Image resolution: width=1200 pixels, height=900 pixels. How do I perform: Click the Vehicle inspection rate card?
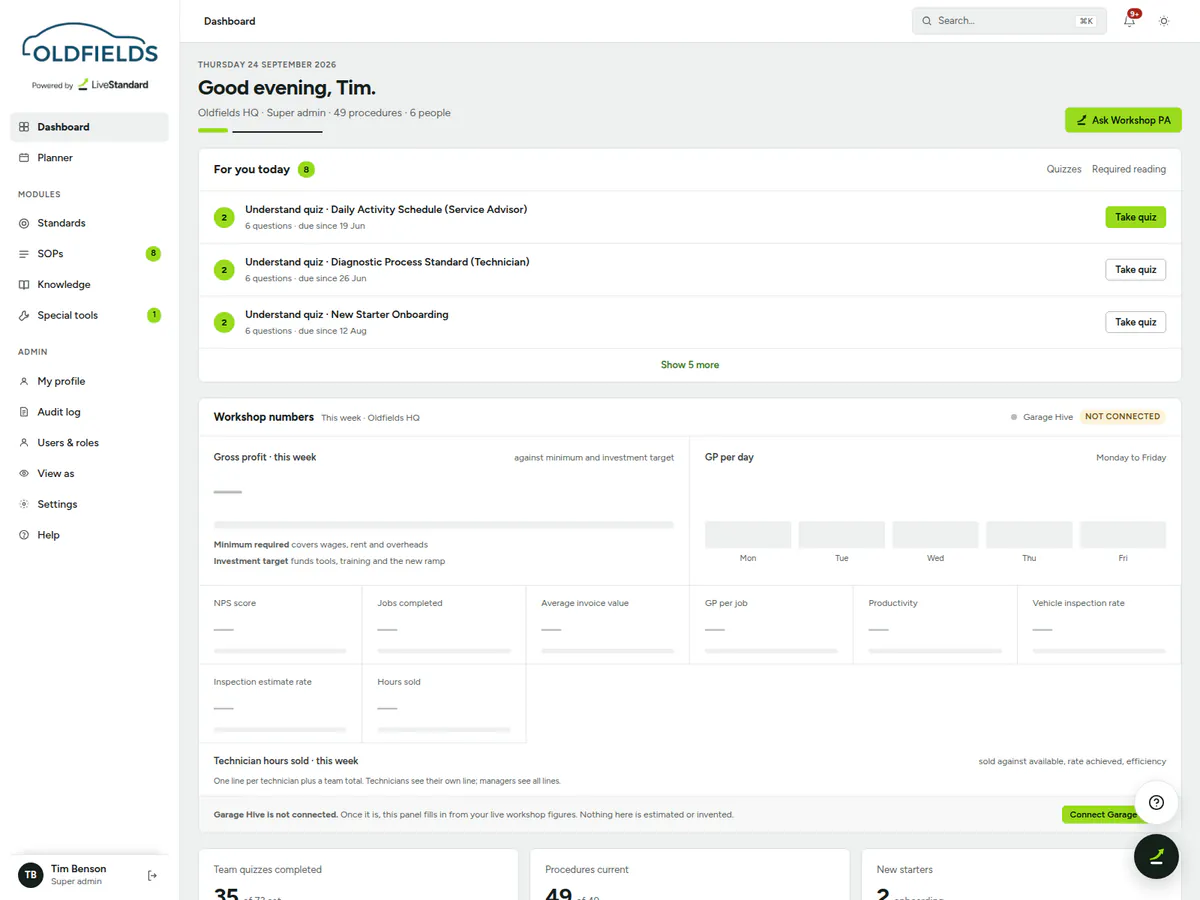coord(1099,625)
